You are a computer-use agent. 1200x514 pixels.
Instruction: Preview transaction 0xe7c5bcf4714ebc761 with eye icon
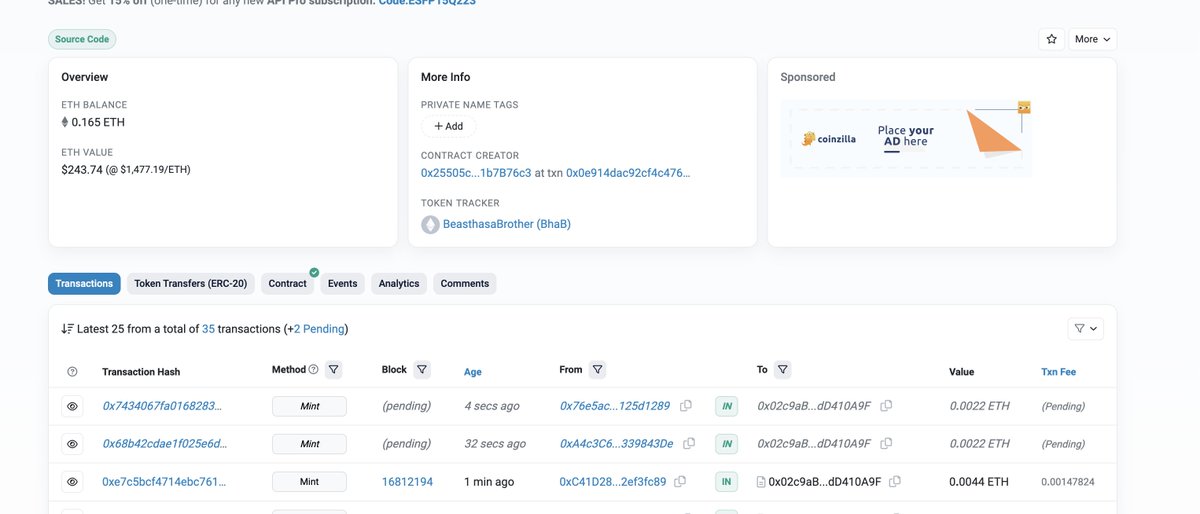[x=72, y=482]
